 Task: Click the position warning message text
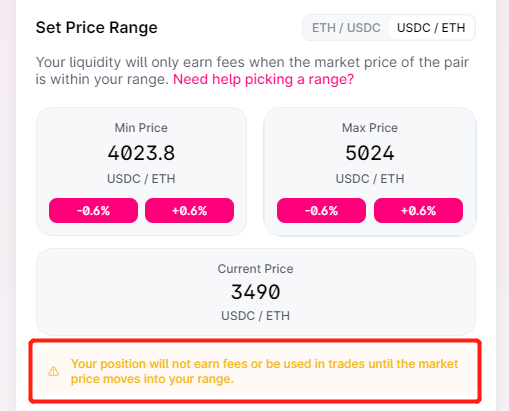(265, 371)
